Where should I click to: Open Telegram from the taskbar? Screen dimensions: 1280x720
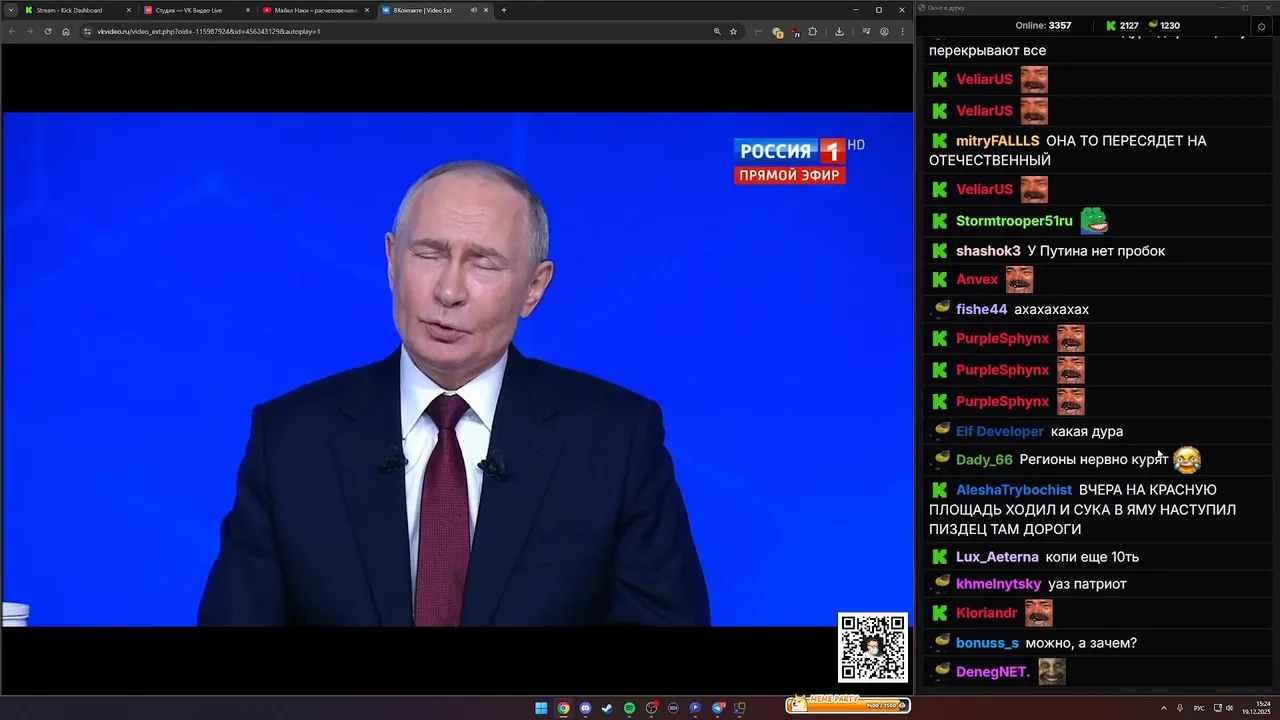click(718, 708)
